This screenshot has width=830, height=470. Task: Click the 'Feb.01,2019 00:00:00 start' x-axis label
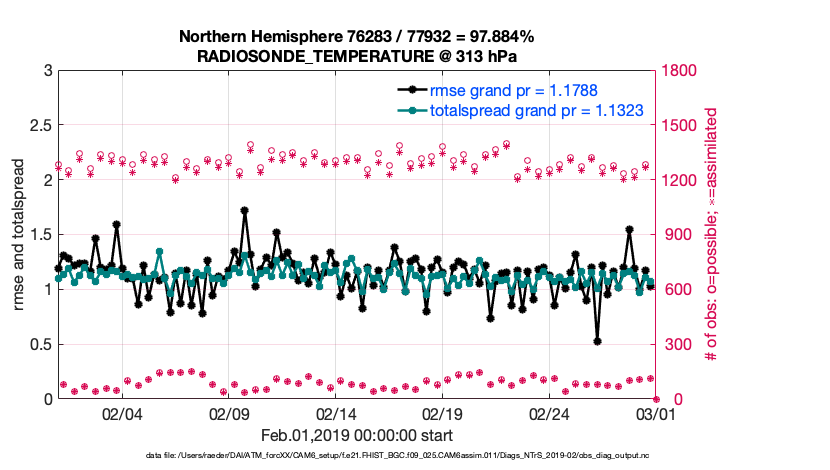(356, 436)
